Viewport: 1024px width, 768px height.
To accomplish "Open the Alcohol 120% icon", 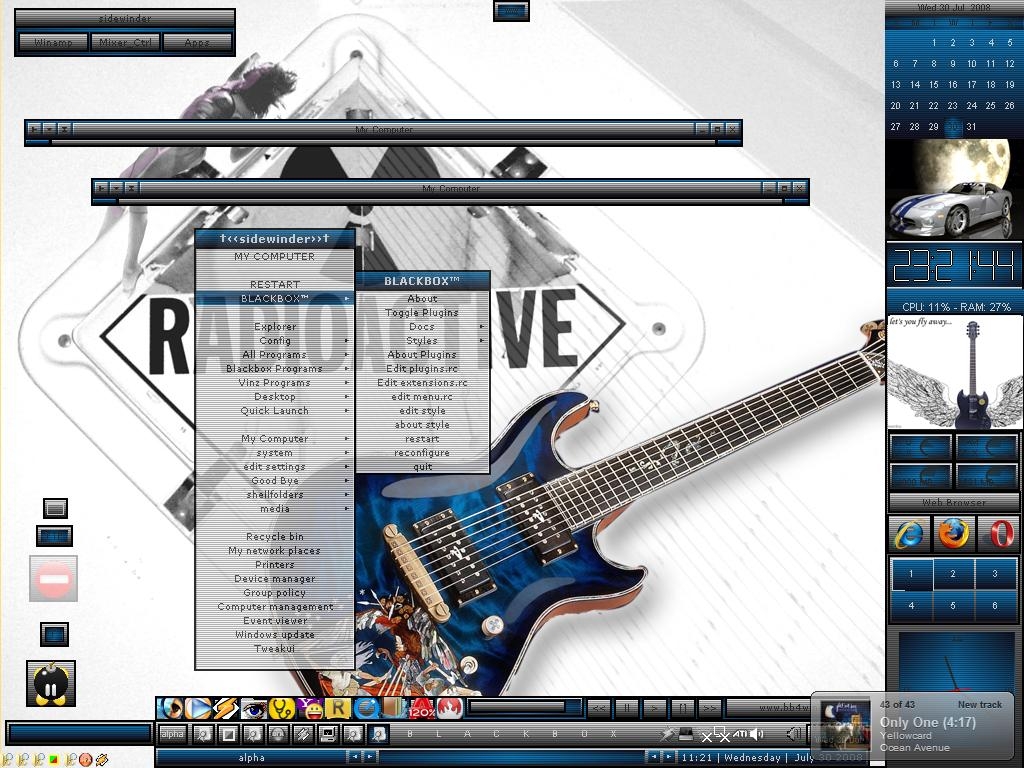I will [x=422, y=708].
